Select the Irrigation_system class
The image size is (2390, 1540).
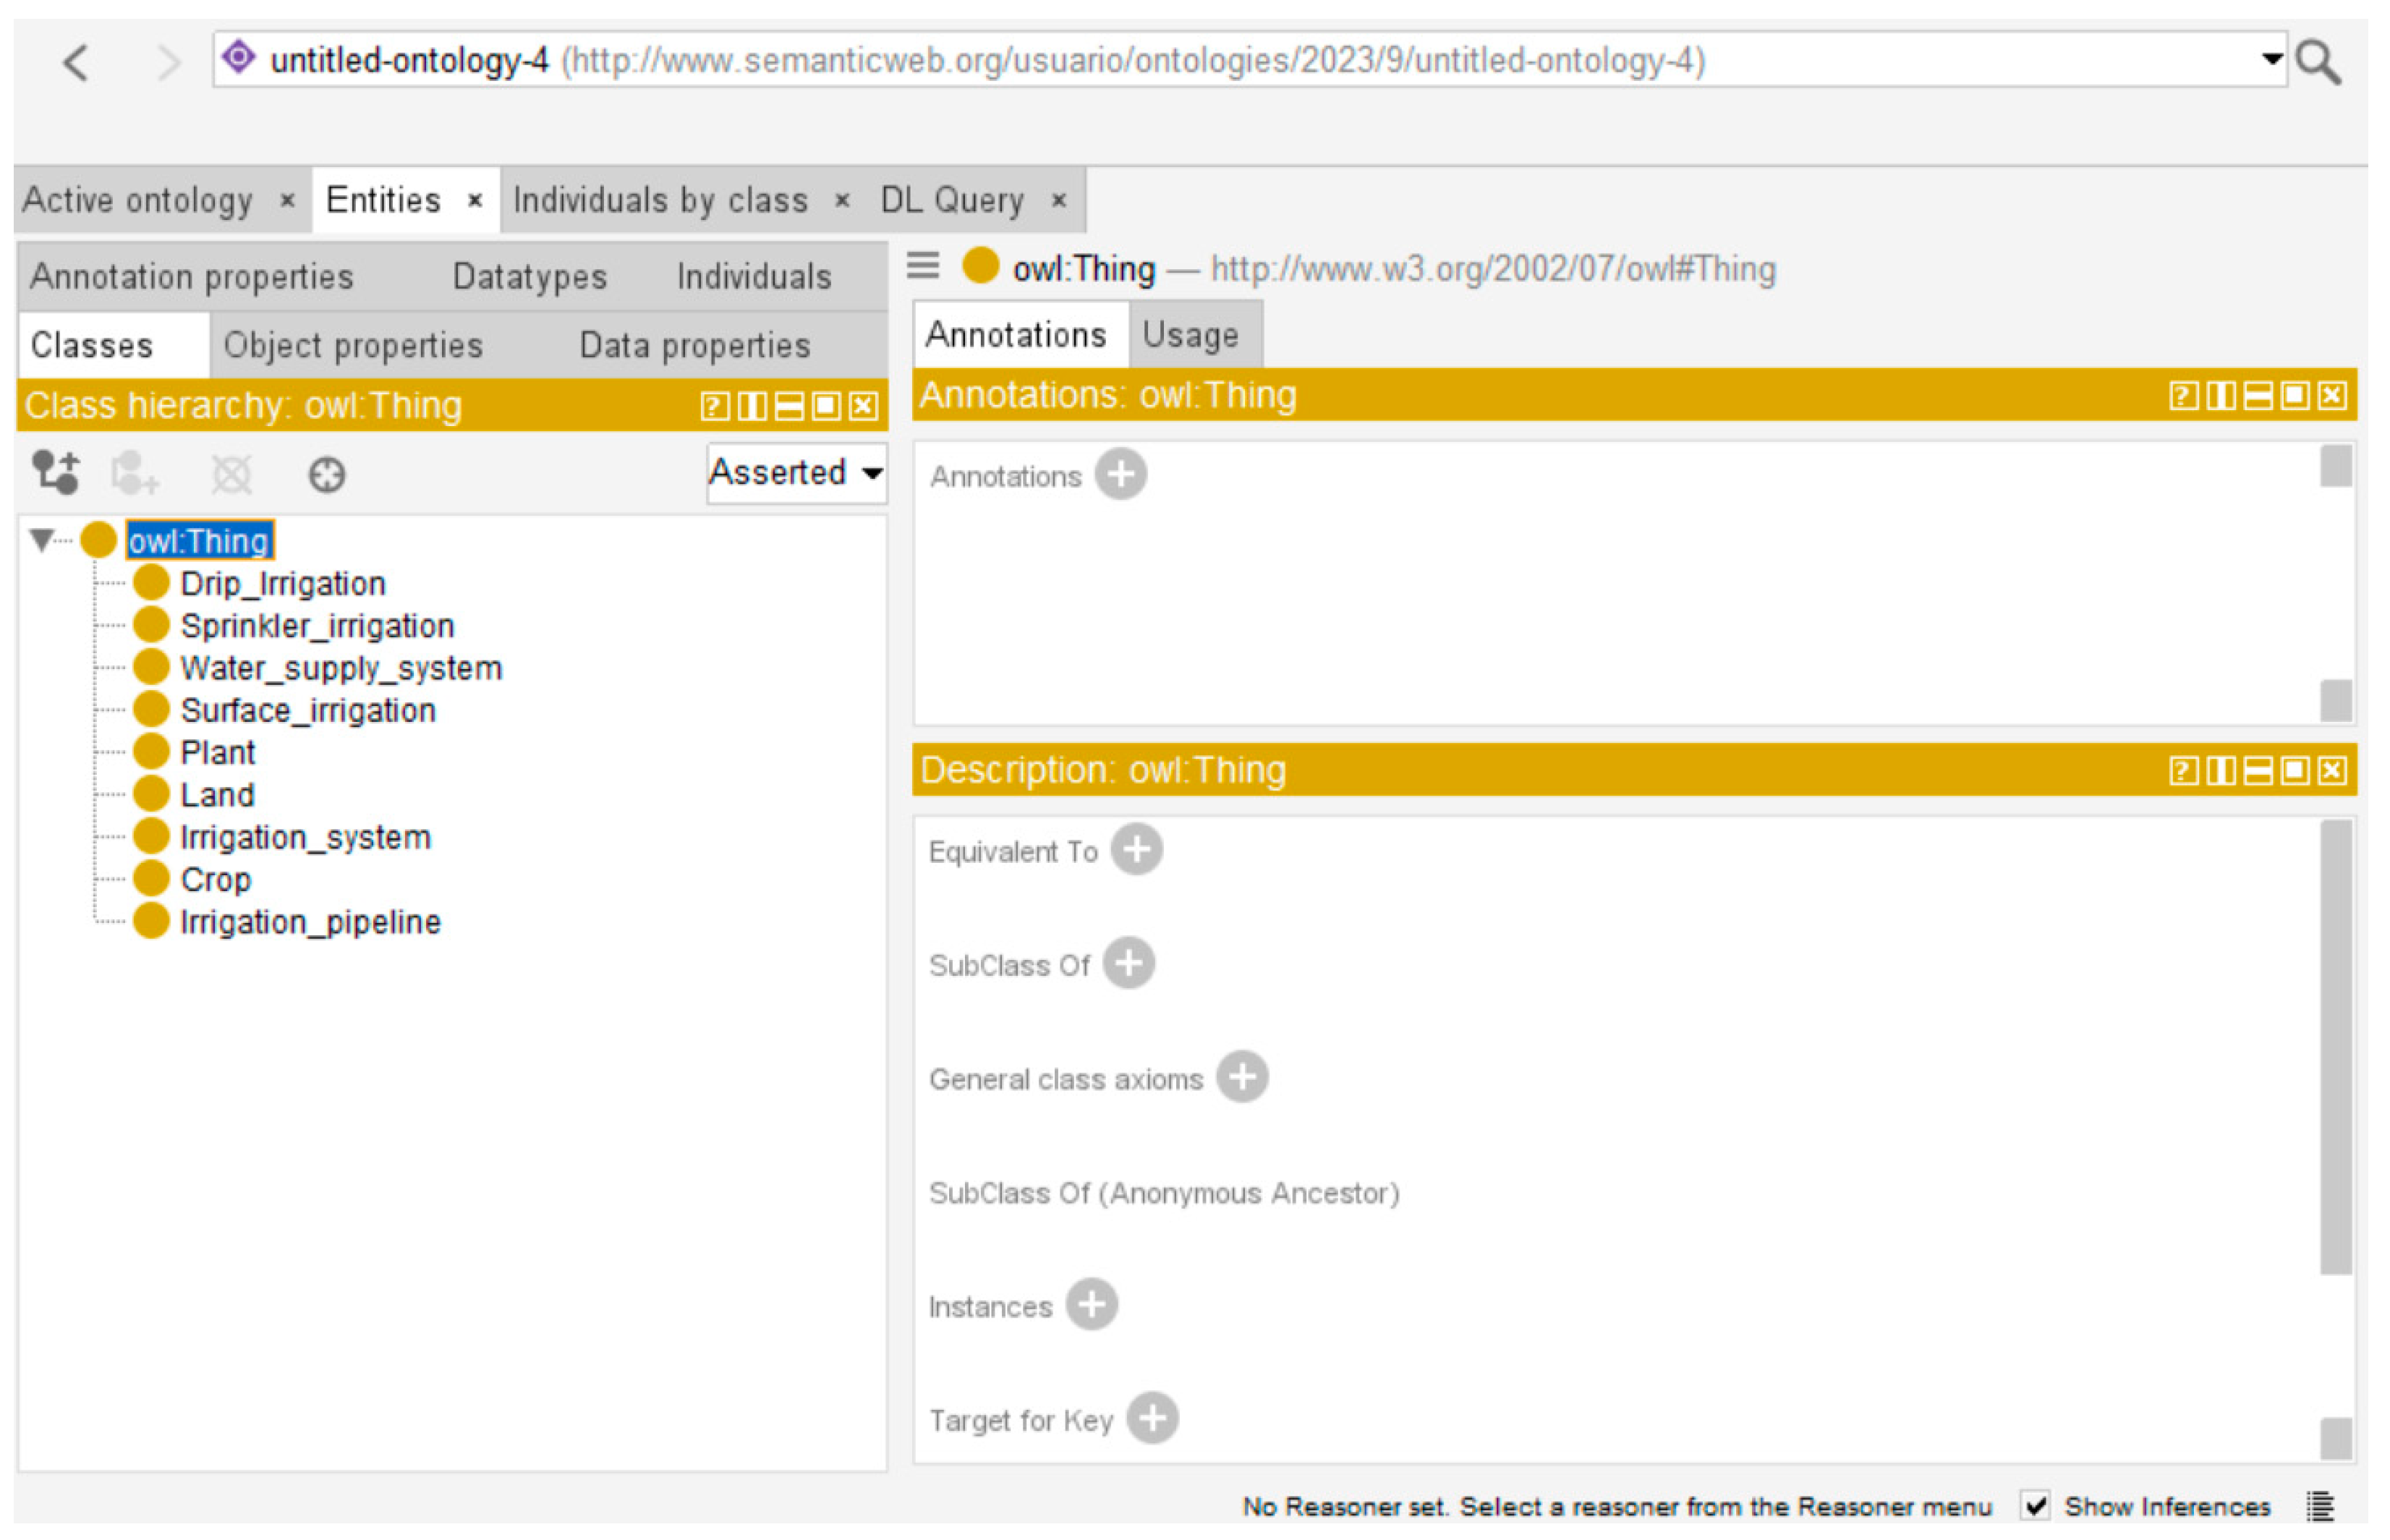click(305, 837)
